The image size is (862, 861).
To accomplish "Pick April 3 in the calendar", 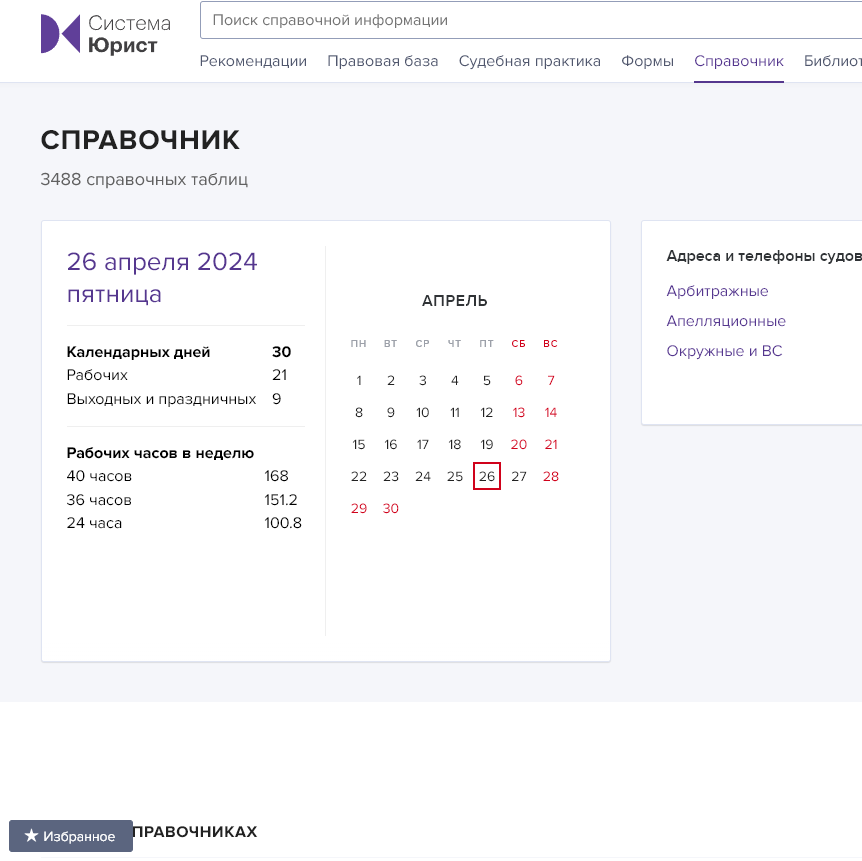I will click(422, 380).
